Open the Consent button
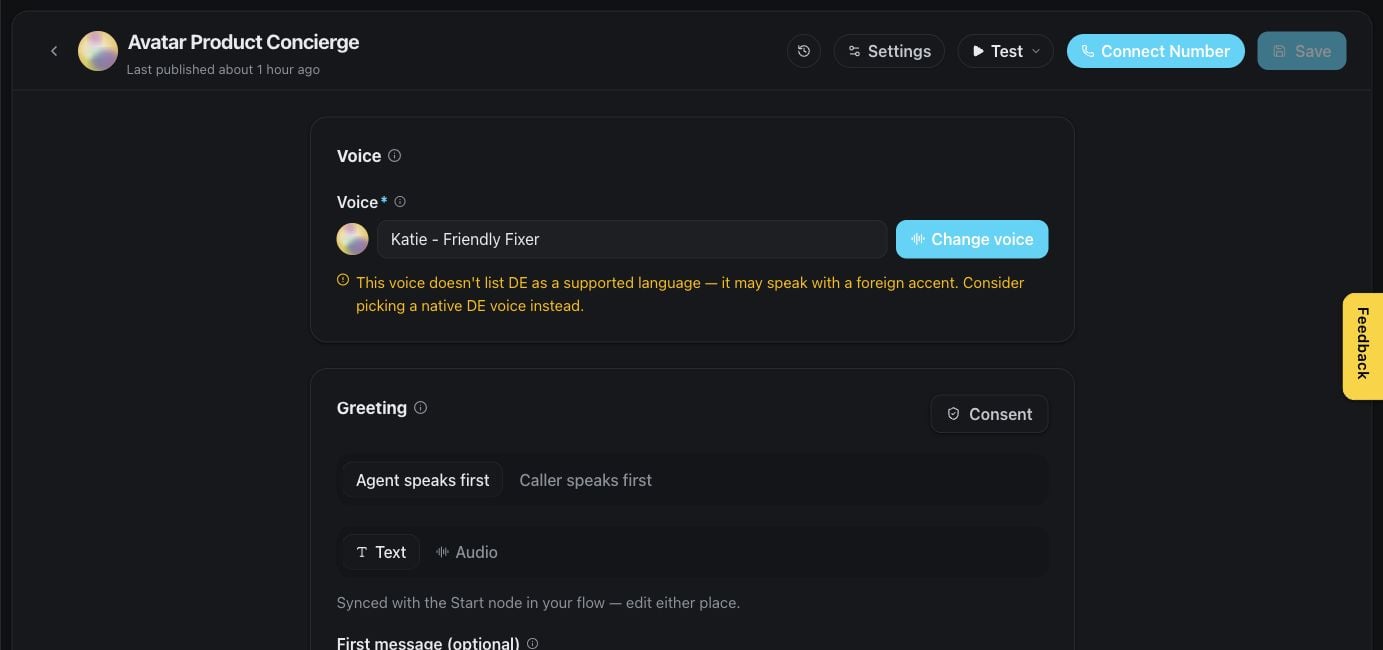 click(x=989, y=414)
